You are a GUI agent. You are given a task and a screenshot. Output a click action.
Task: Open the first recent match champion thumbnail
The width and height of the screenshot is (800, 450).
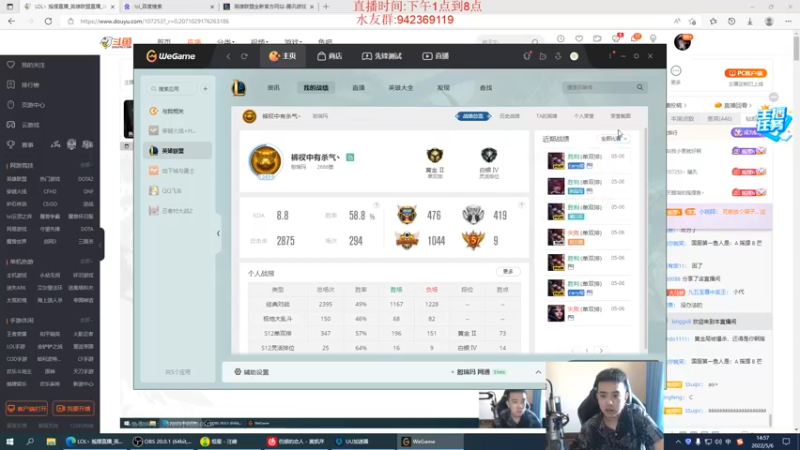pos(556,161)
